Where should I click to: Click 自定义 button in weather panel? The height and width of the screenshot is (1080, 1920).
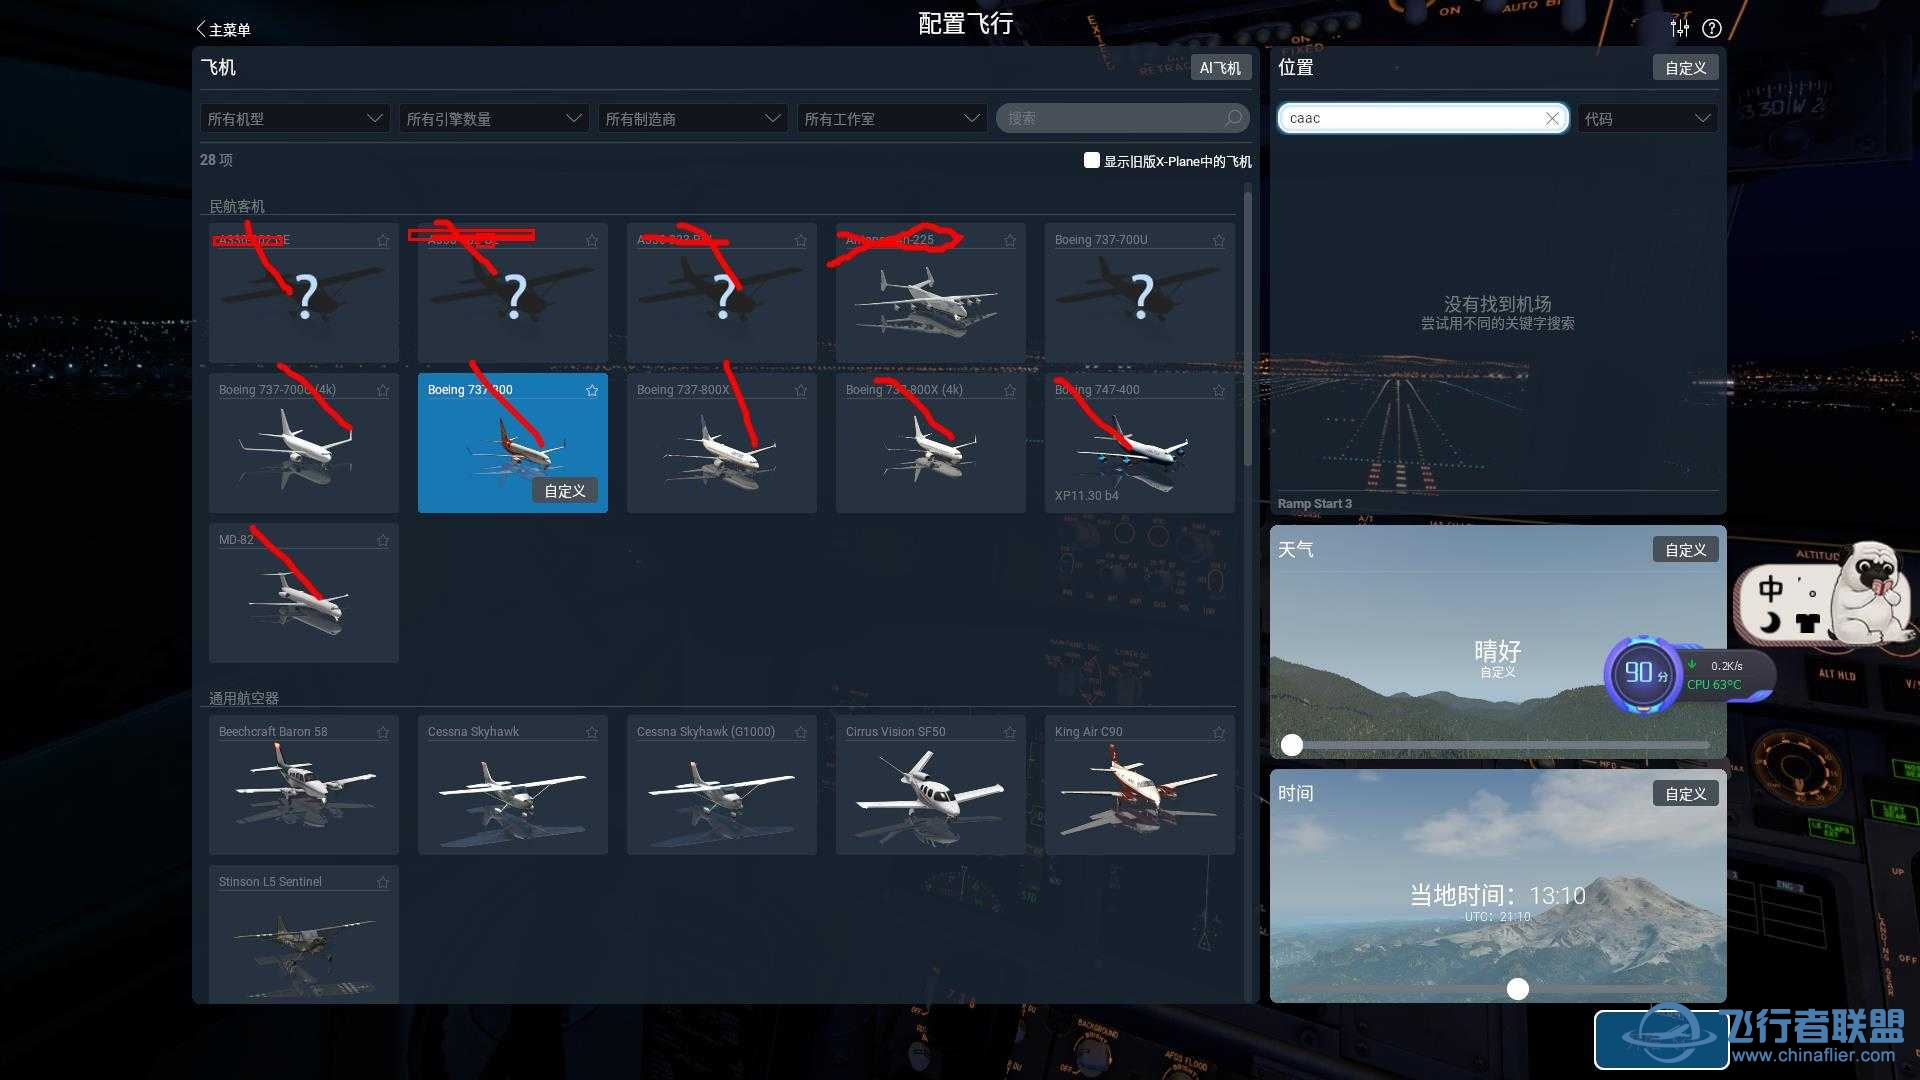click(1685, 549)
